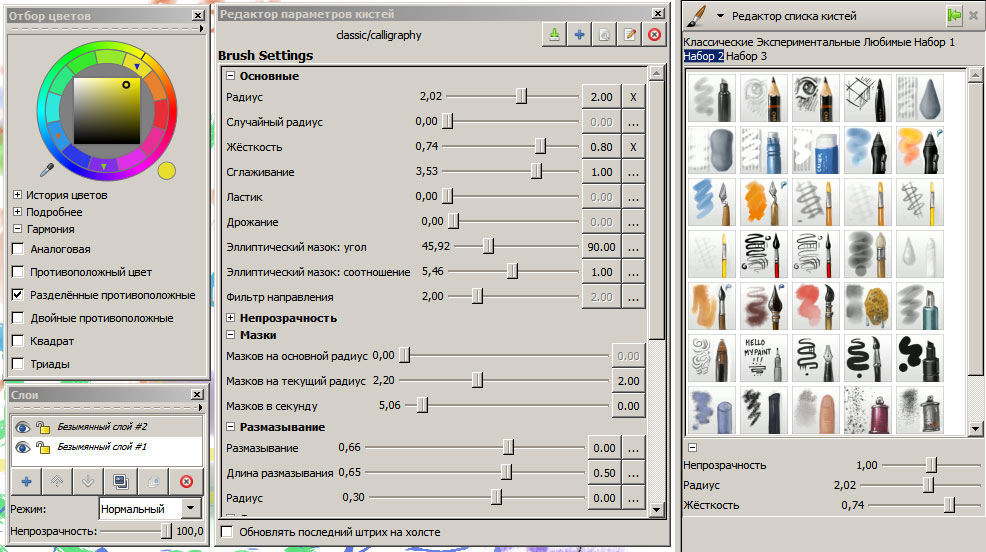The width and height of the screenshot is (986, 552).
Task: Delete the layer with the red X icon
Action: [x=186, y=481]
